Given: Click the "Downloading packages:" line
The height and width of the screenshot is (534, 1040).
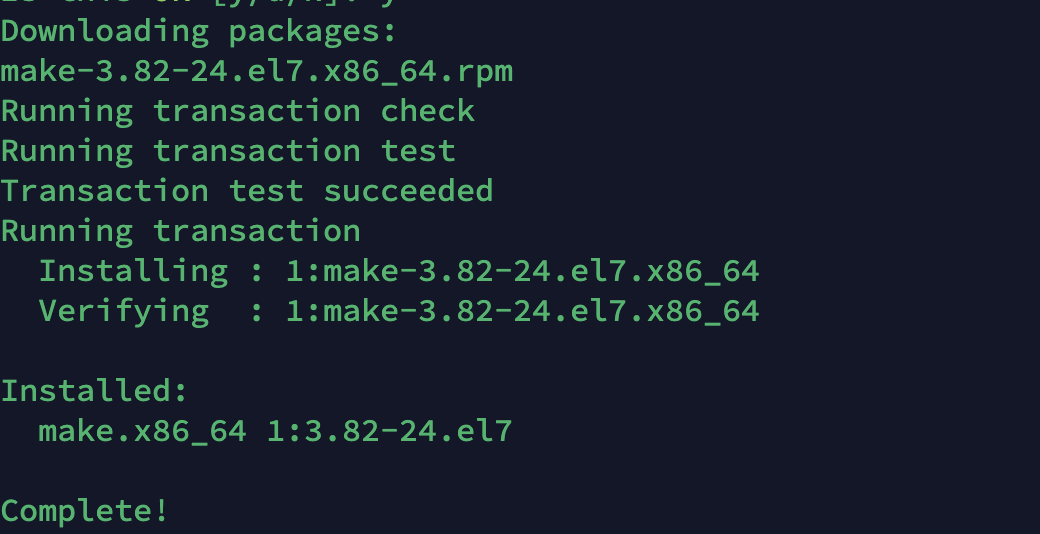Looking at the screenshot, I should pyautogui.click(x=198, y=31).
